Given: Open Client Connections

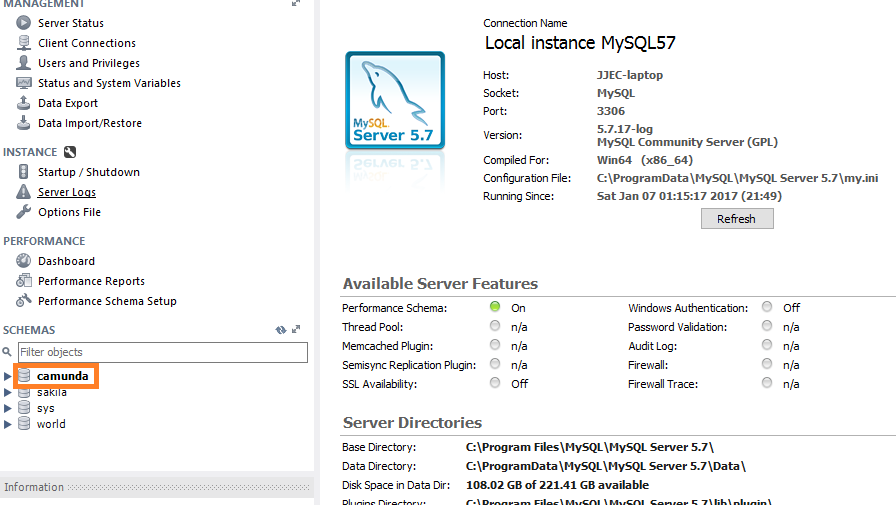Looking at the screenshot, I should 87,43.
